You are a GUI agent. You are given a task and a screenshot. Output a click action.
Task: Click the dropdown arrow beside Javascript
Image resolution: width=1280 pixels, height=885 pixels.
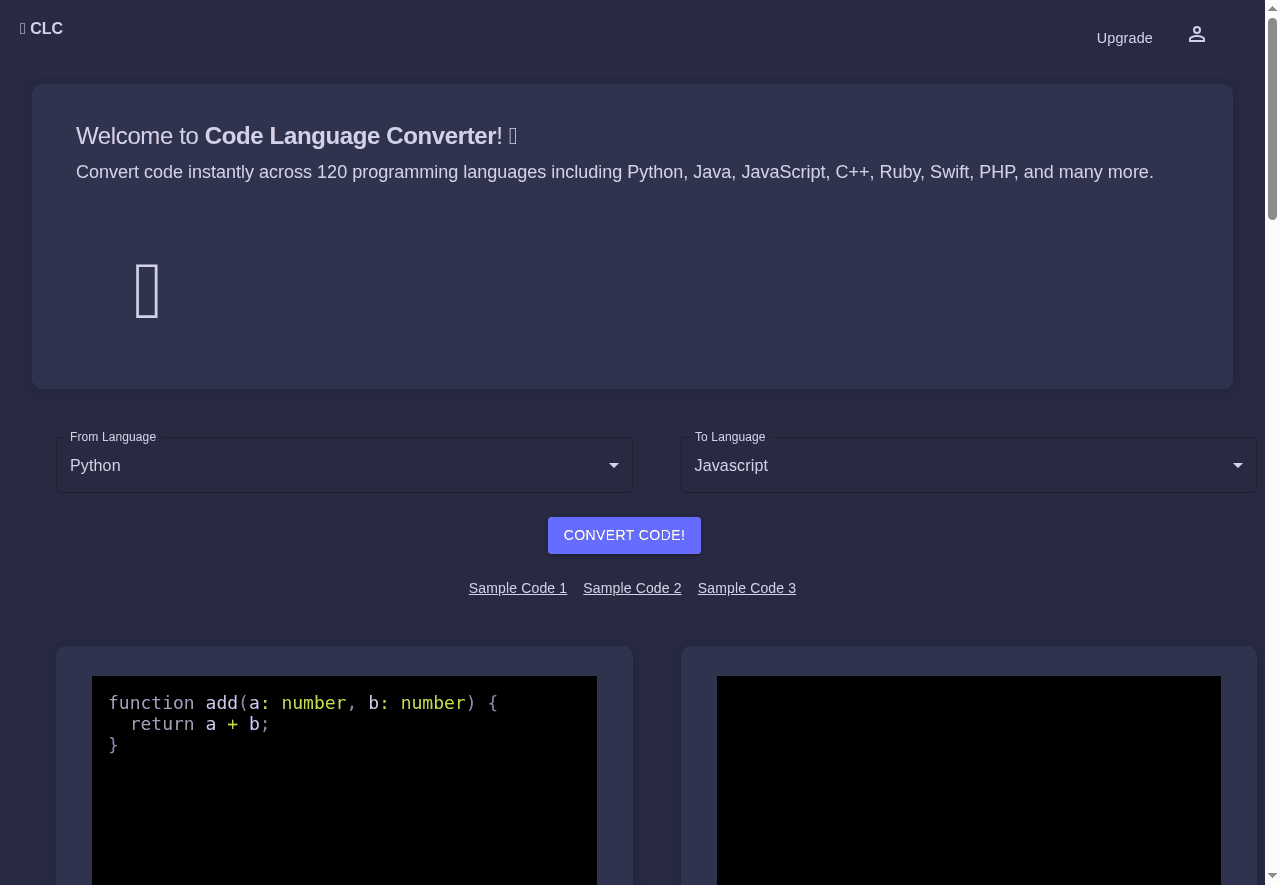1238,465
